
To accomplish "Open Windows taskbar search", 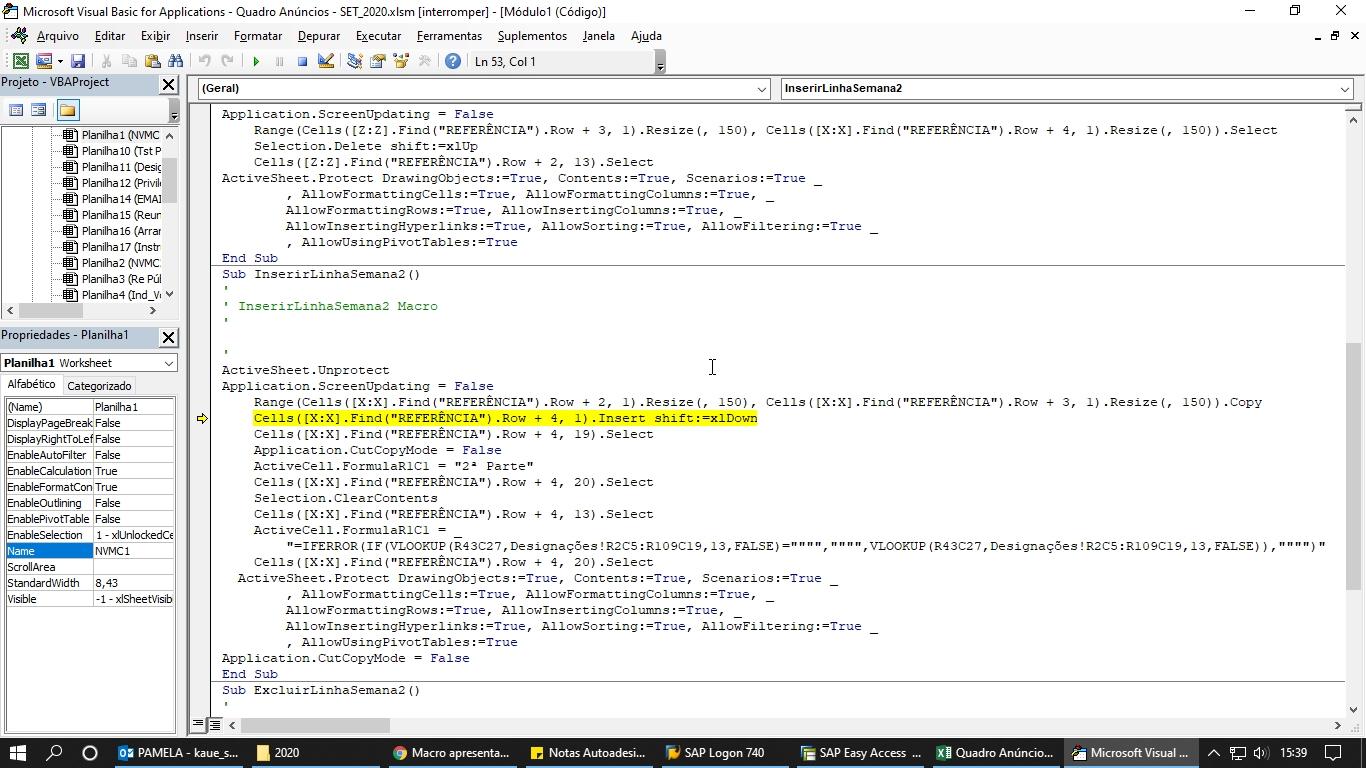I will click(55, 753).
